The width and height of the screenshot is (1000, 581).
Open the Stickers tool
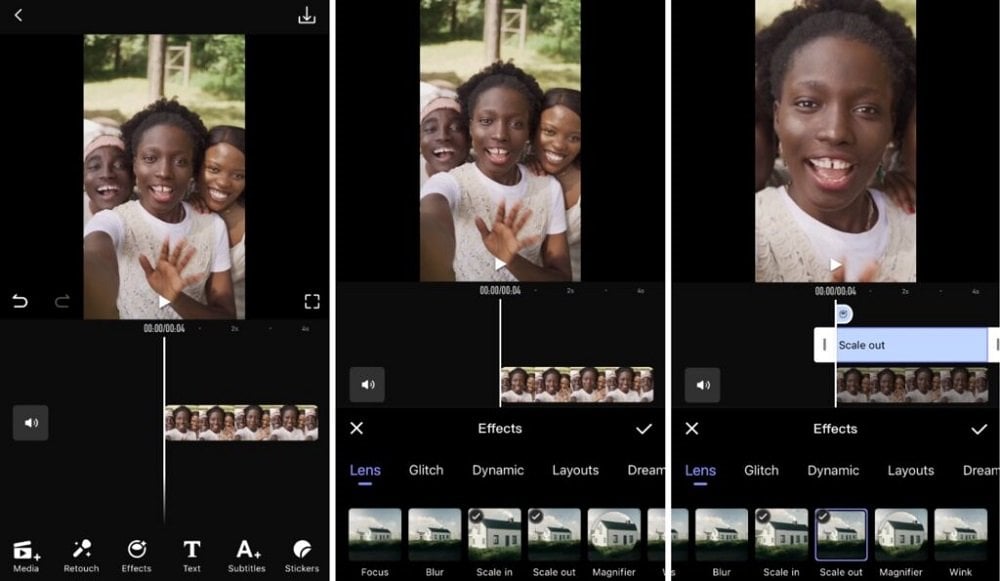302,556
